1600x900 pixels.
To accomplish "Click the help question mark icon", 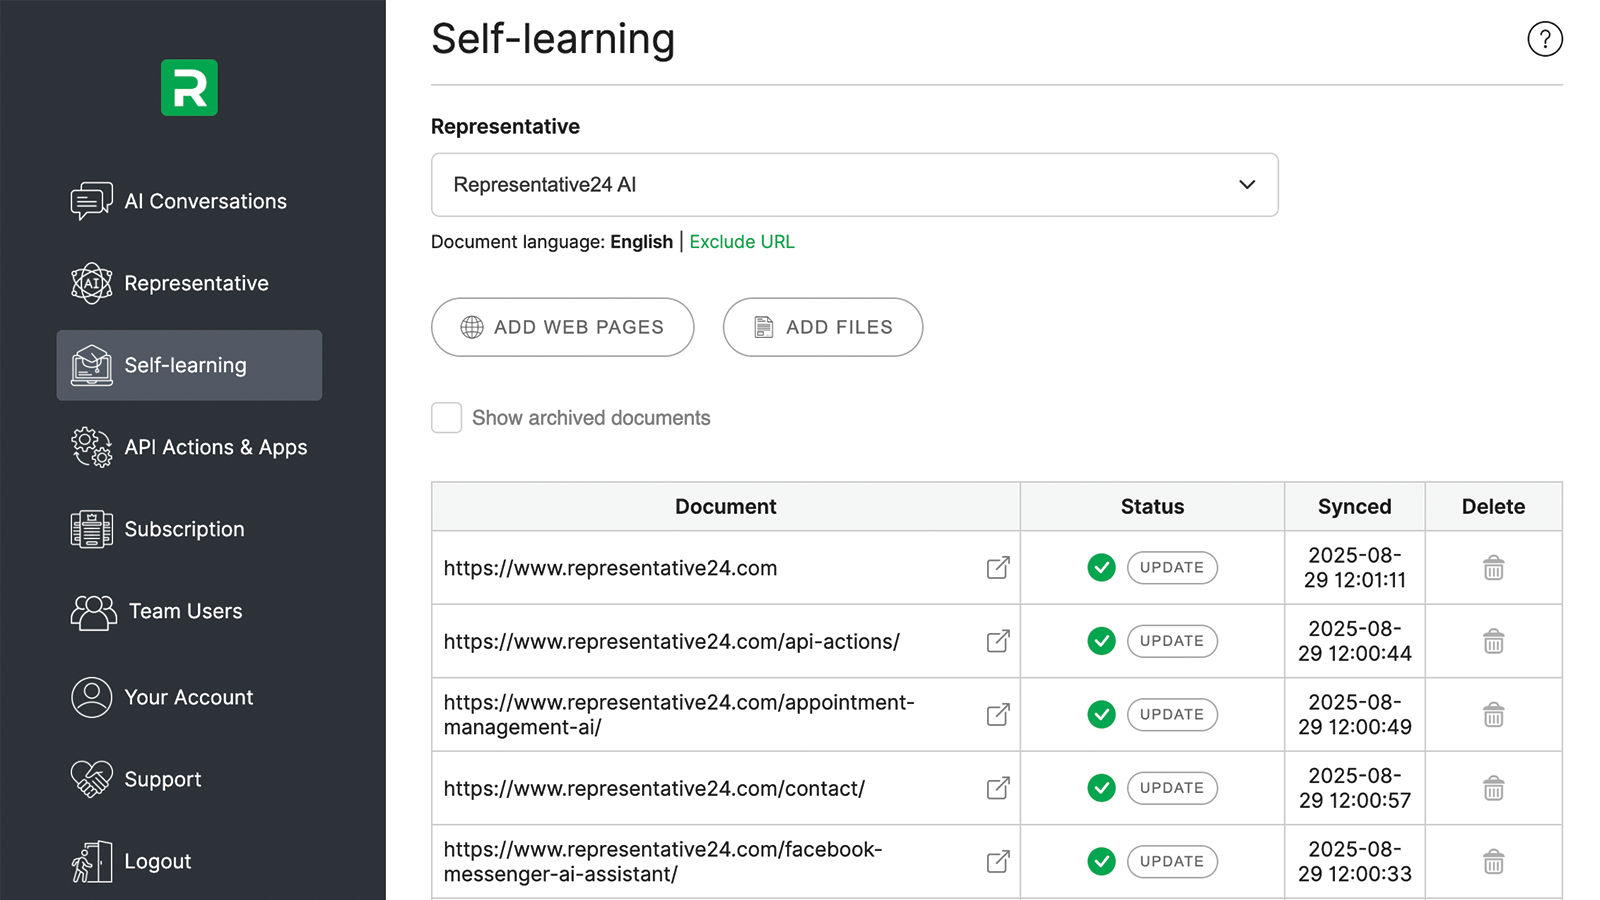I will coord(1545,39).
